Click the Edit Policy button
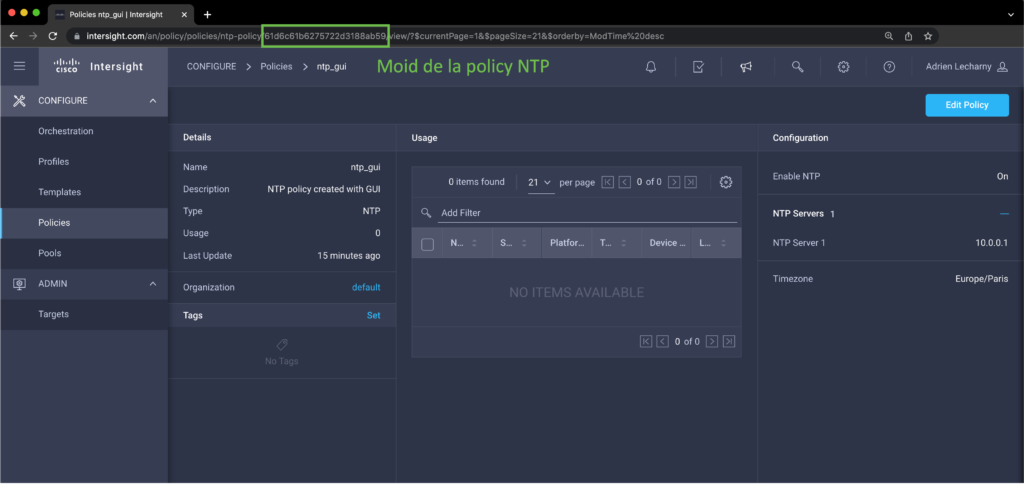The width and height of the screenshot is (1024, 484). click(x=966, y=105)
